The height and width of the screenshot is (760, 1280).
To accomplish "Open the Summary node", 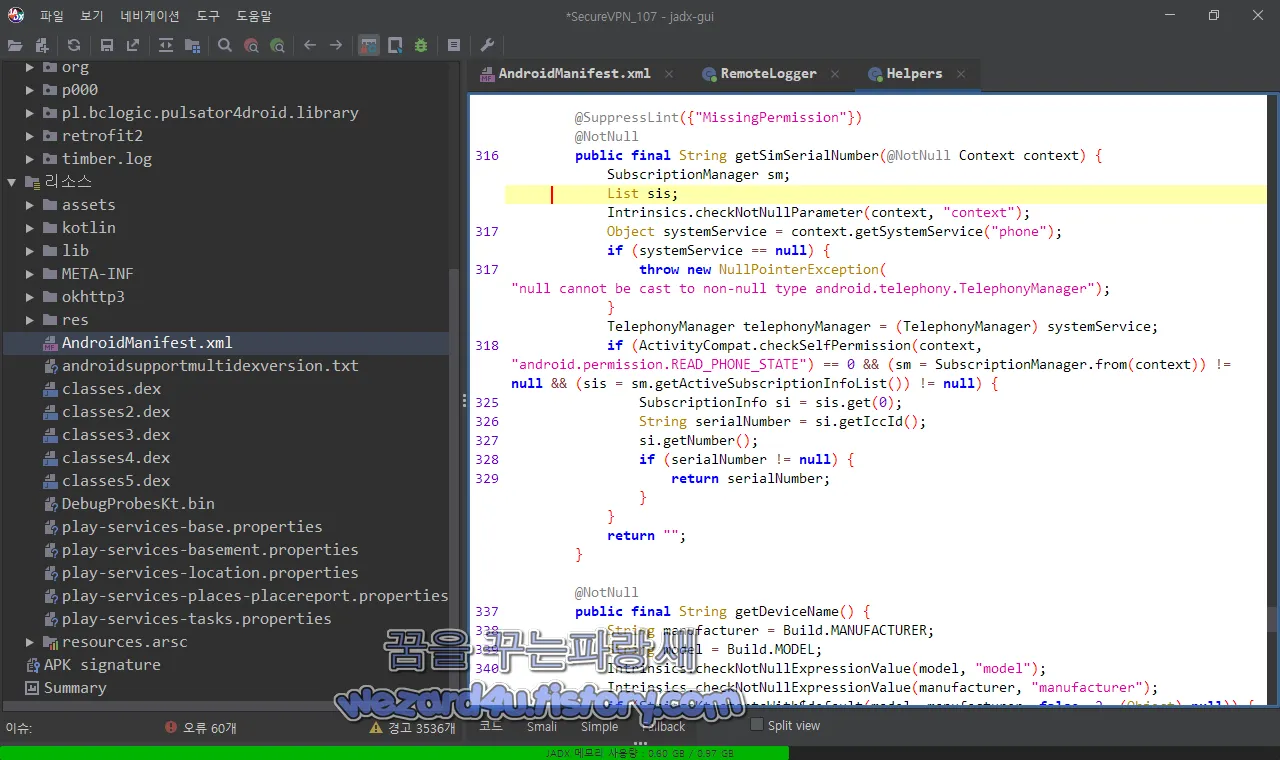I will (75, 688).
